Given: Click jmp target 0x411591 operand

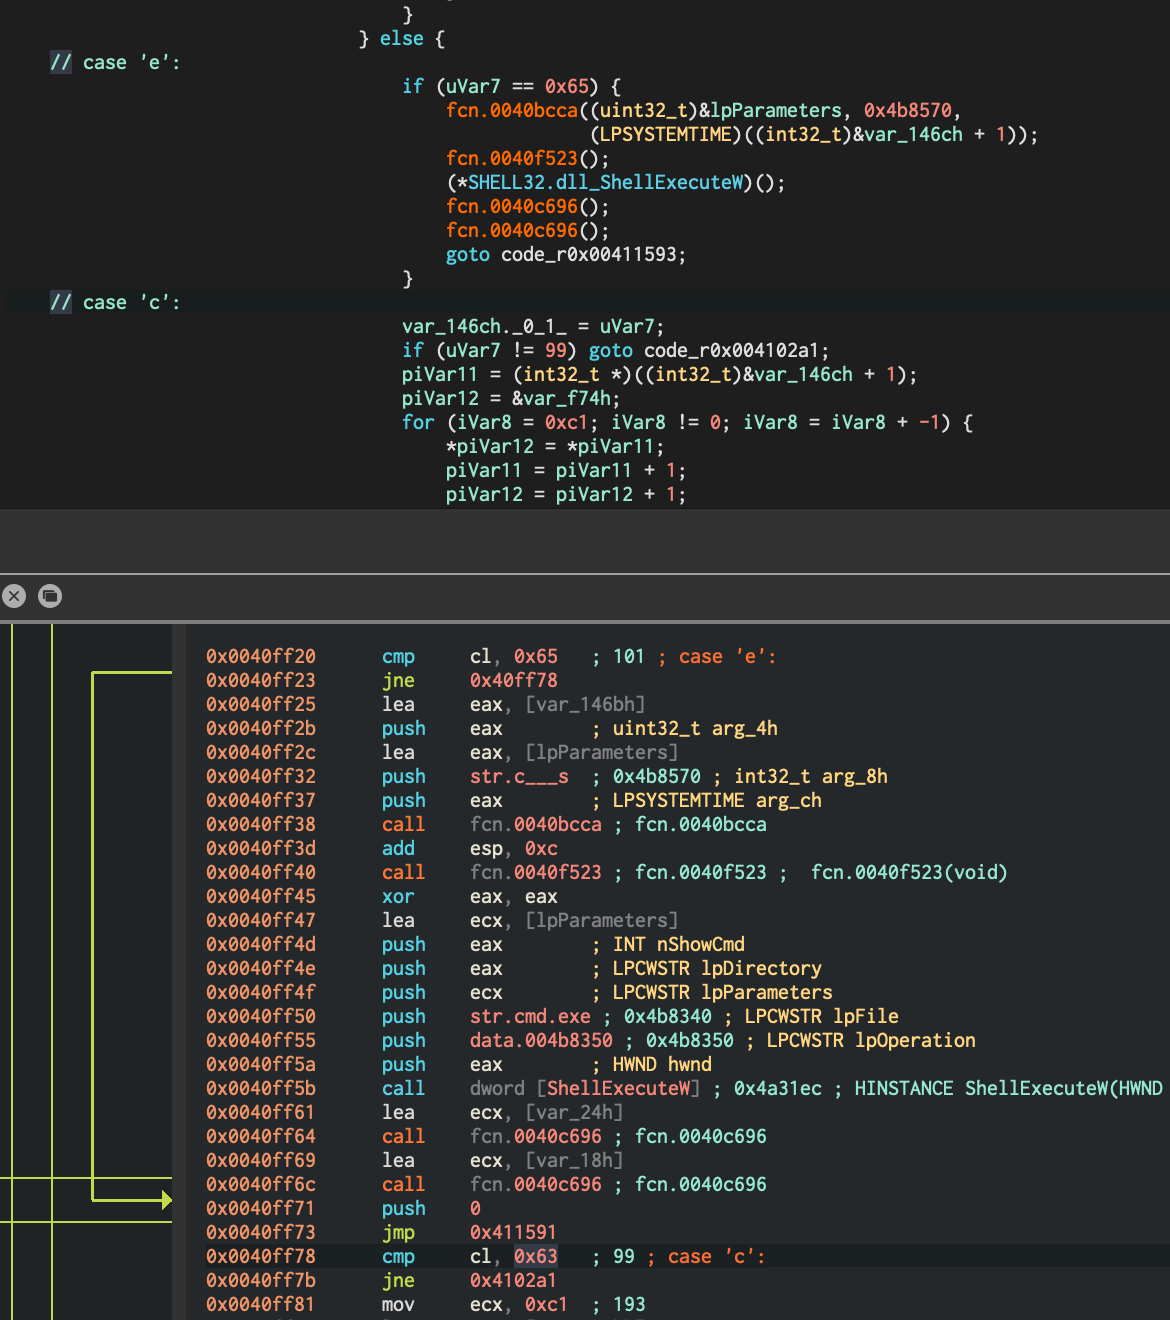Looking at the screenshot, I should click(x=514, y=1232).
